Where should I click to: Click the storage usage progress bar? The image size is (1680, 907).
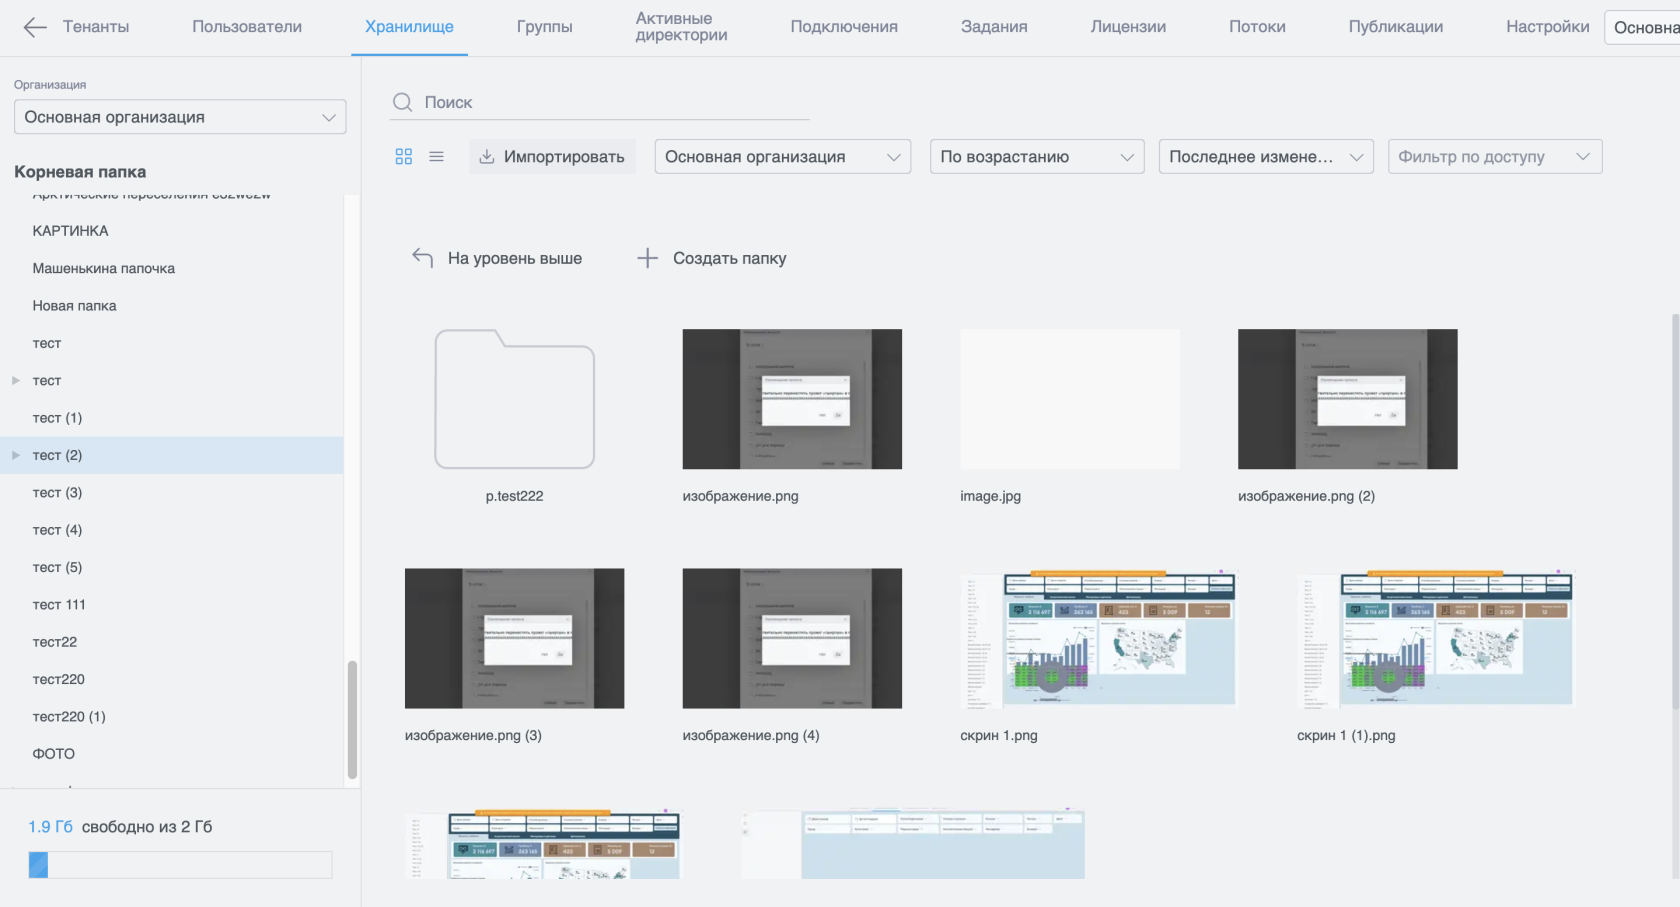(180, 865)
